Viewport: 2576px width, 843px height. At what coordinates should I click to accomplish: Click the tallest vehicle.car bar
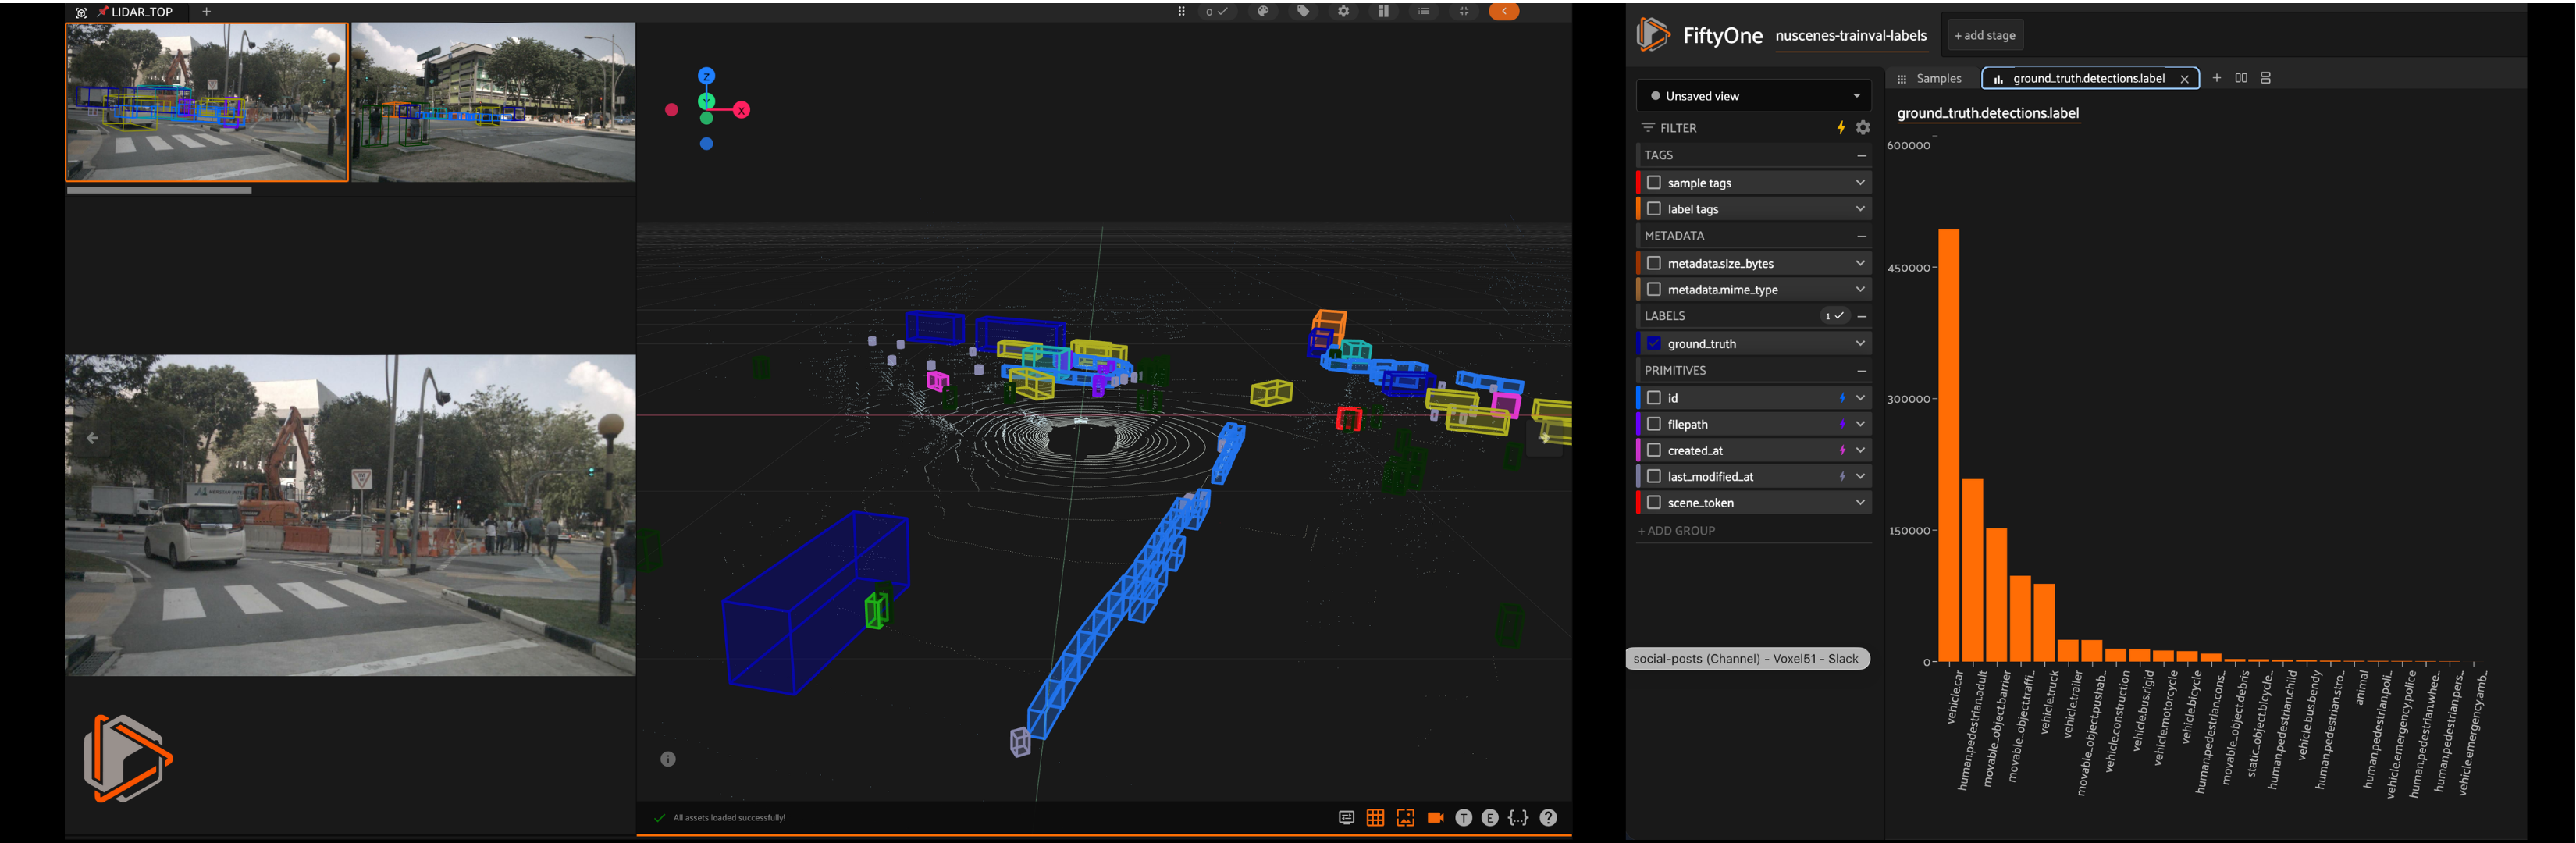pos(1948,445)
